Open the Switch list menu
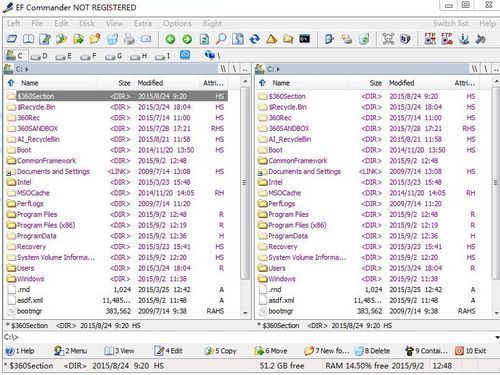Viewport: 500px width, 375px height. [x=451, y=23]
